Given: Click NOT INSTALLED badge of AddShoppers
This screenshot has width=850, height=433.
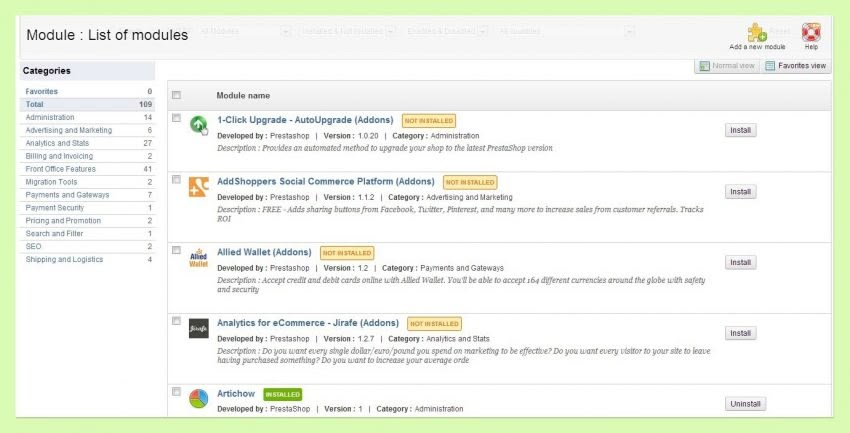Looking at the screenshot, I should click(470, 183).
